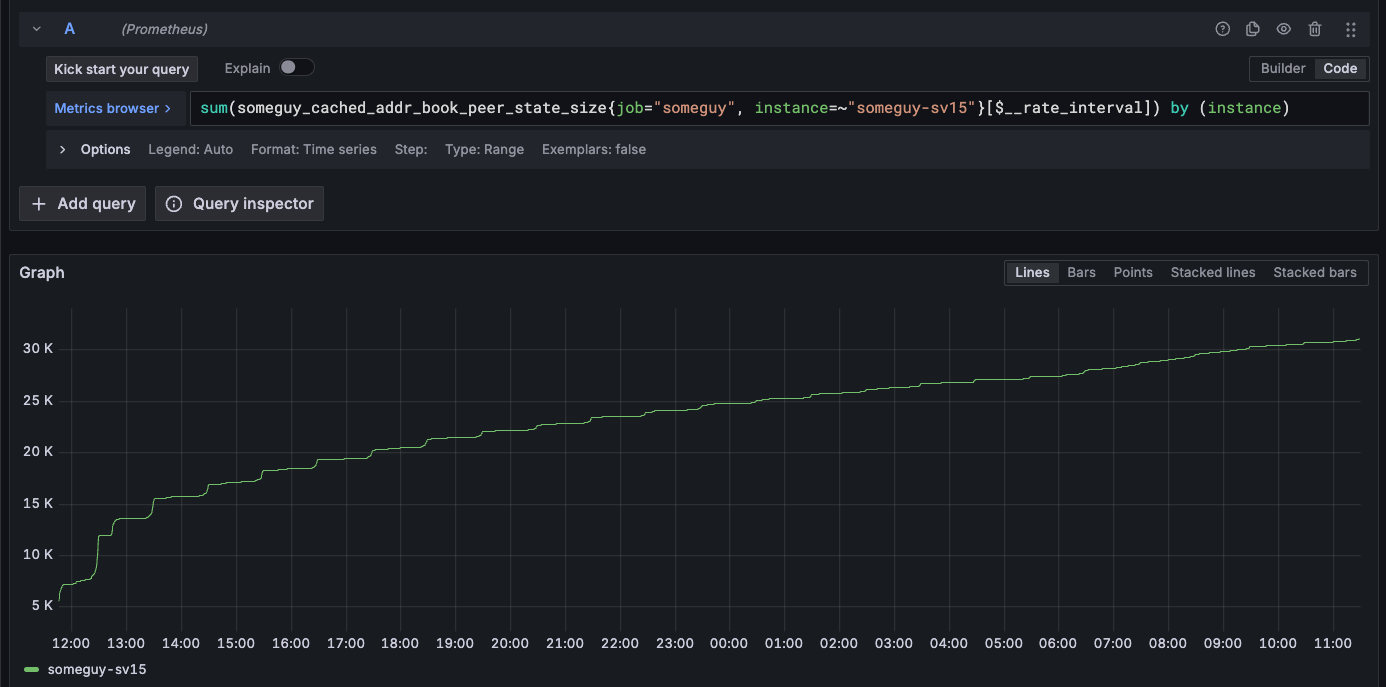
Task: Click someguy-sv15 legend label
Action: pos(97,669)
